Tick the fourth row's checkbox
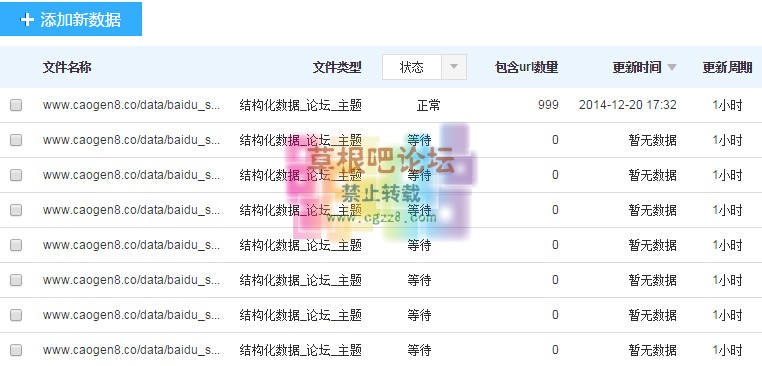This screenshot has height=366, width=762. [16, 210]
